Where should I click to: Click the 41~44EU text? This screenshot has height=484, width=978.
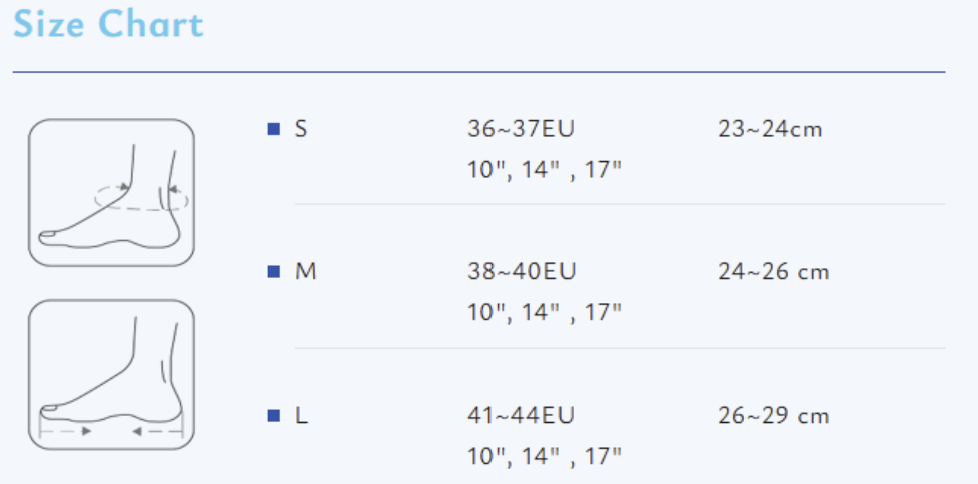pyautogui.click(x=521, y=415)
